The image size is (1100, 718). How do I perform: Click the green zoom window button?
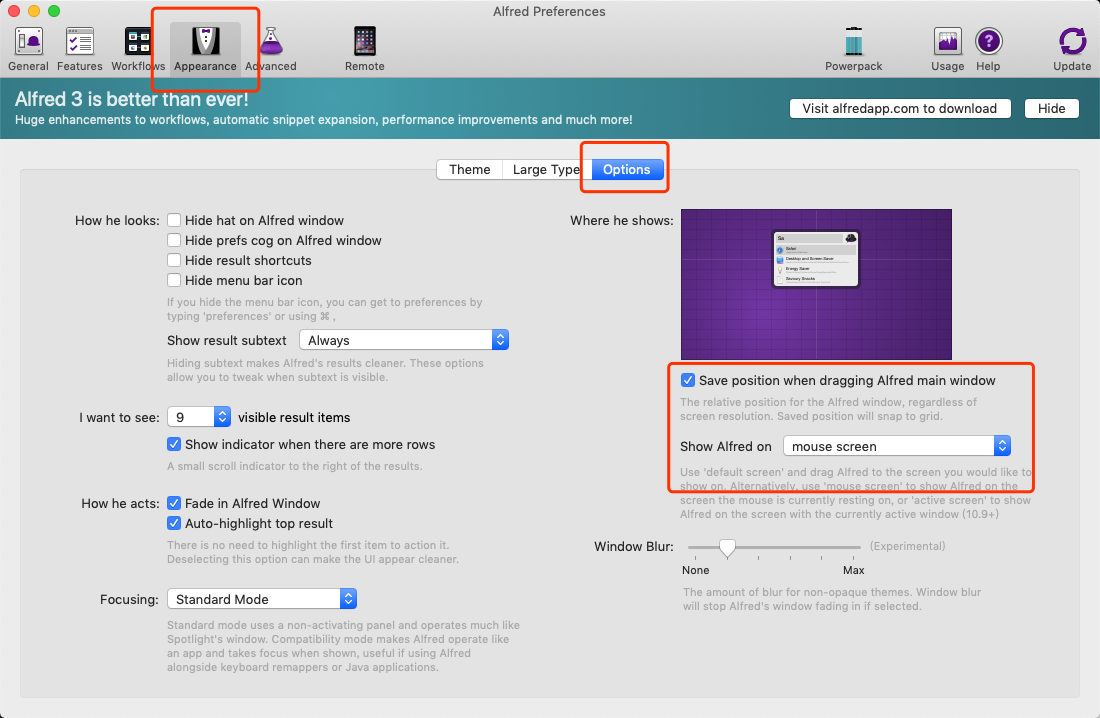coord(54,11)
